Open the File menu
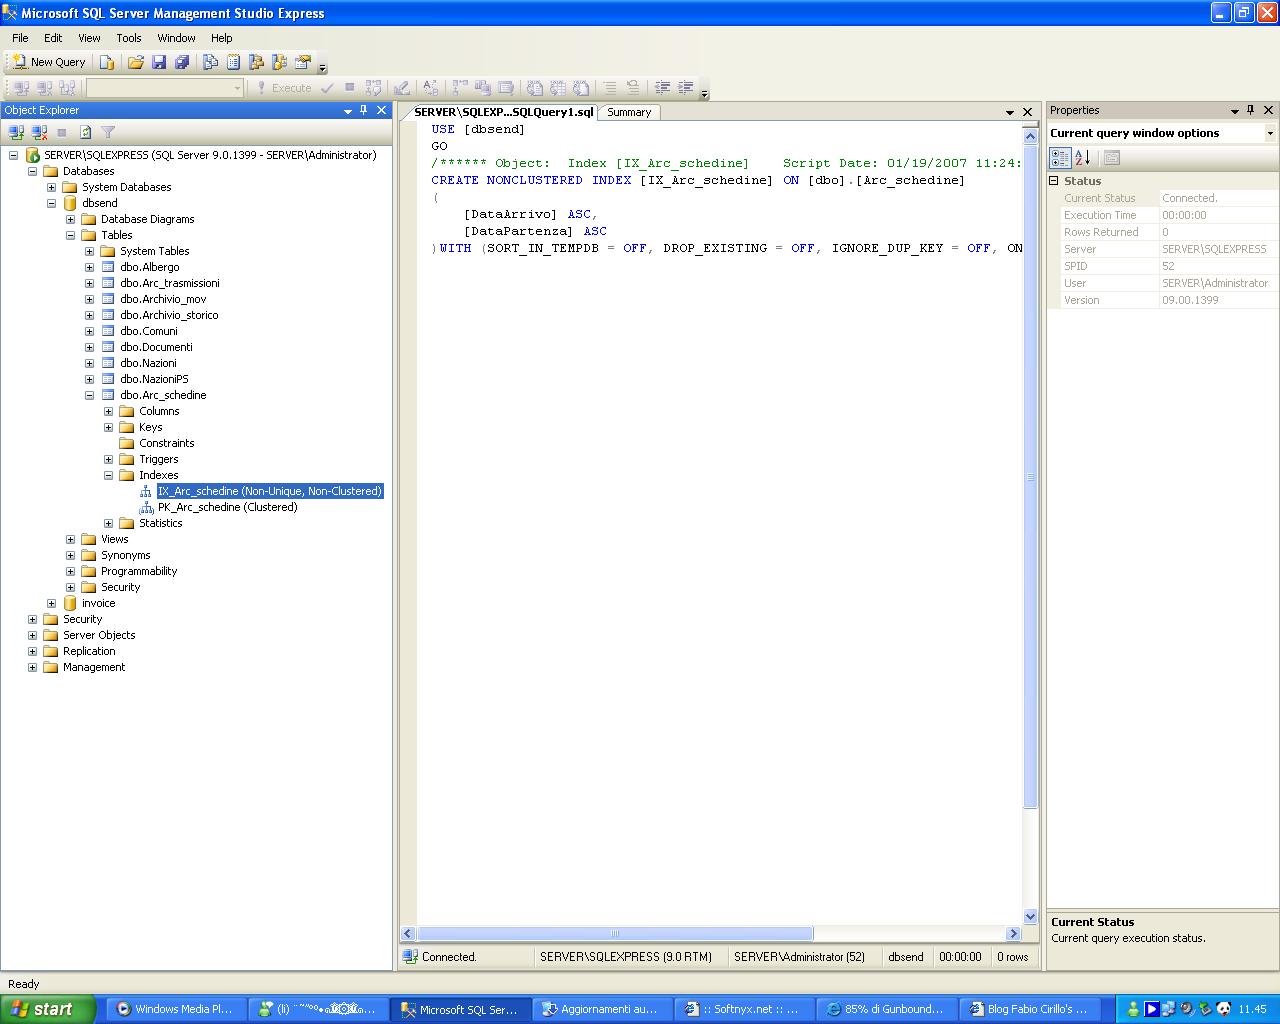 coord(20,38)
